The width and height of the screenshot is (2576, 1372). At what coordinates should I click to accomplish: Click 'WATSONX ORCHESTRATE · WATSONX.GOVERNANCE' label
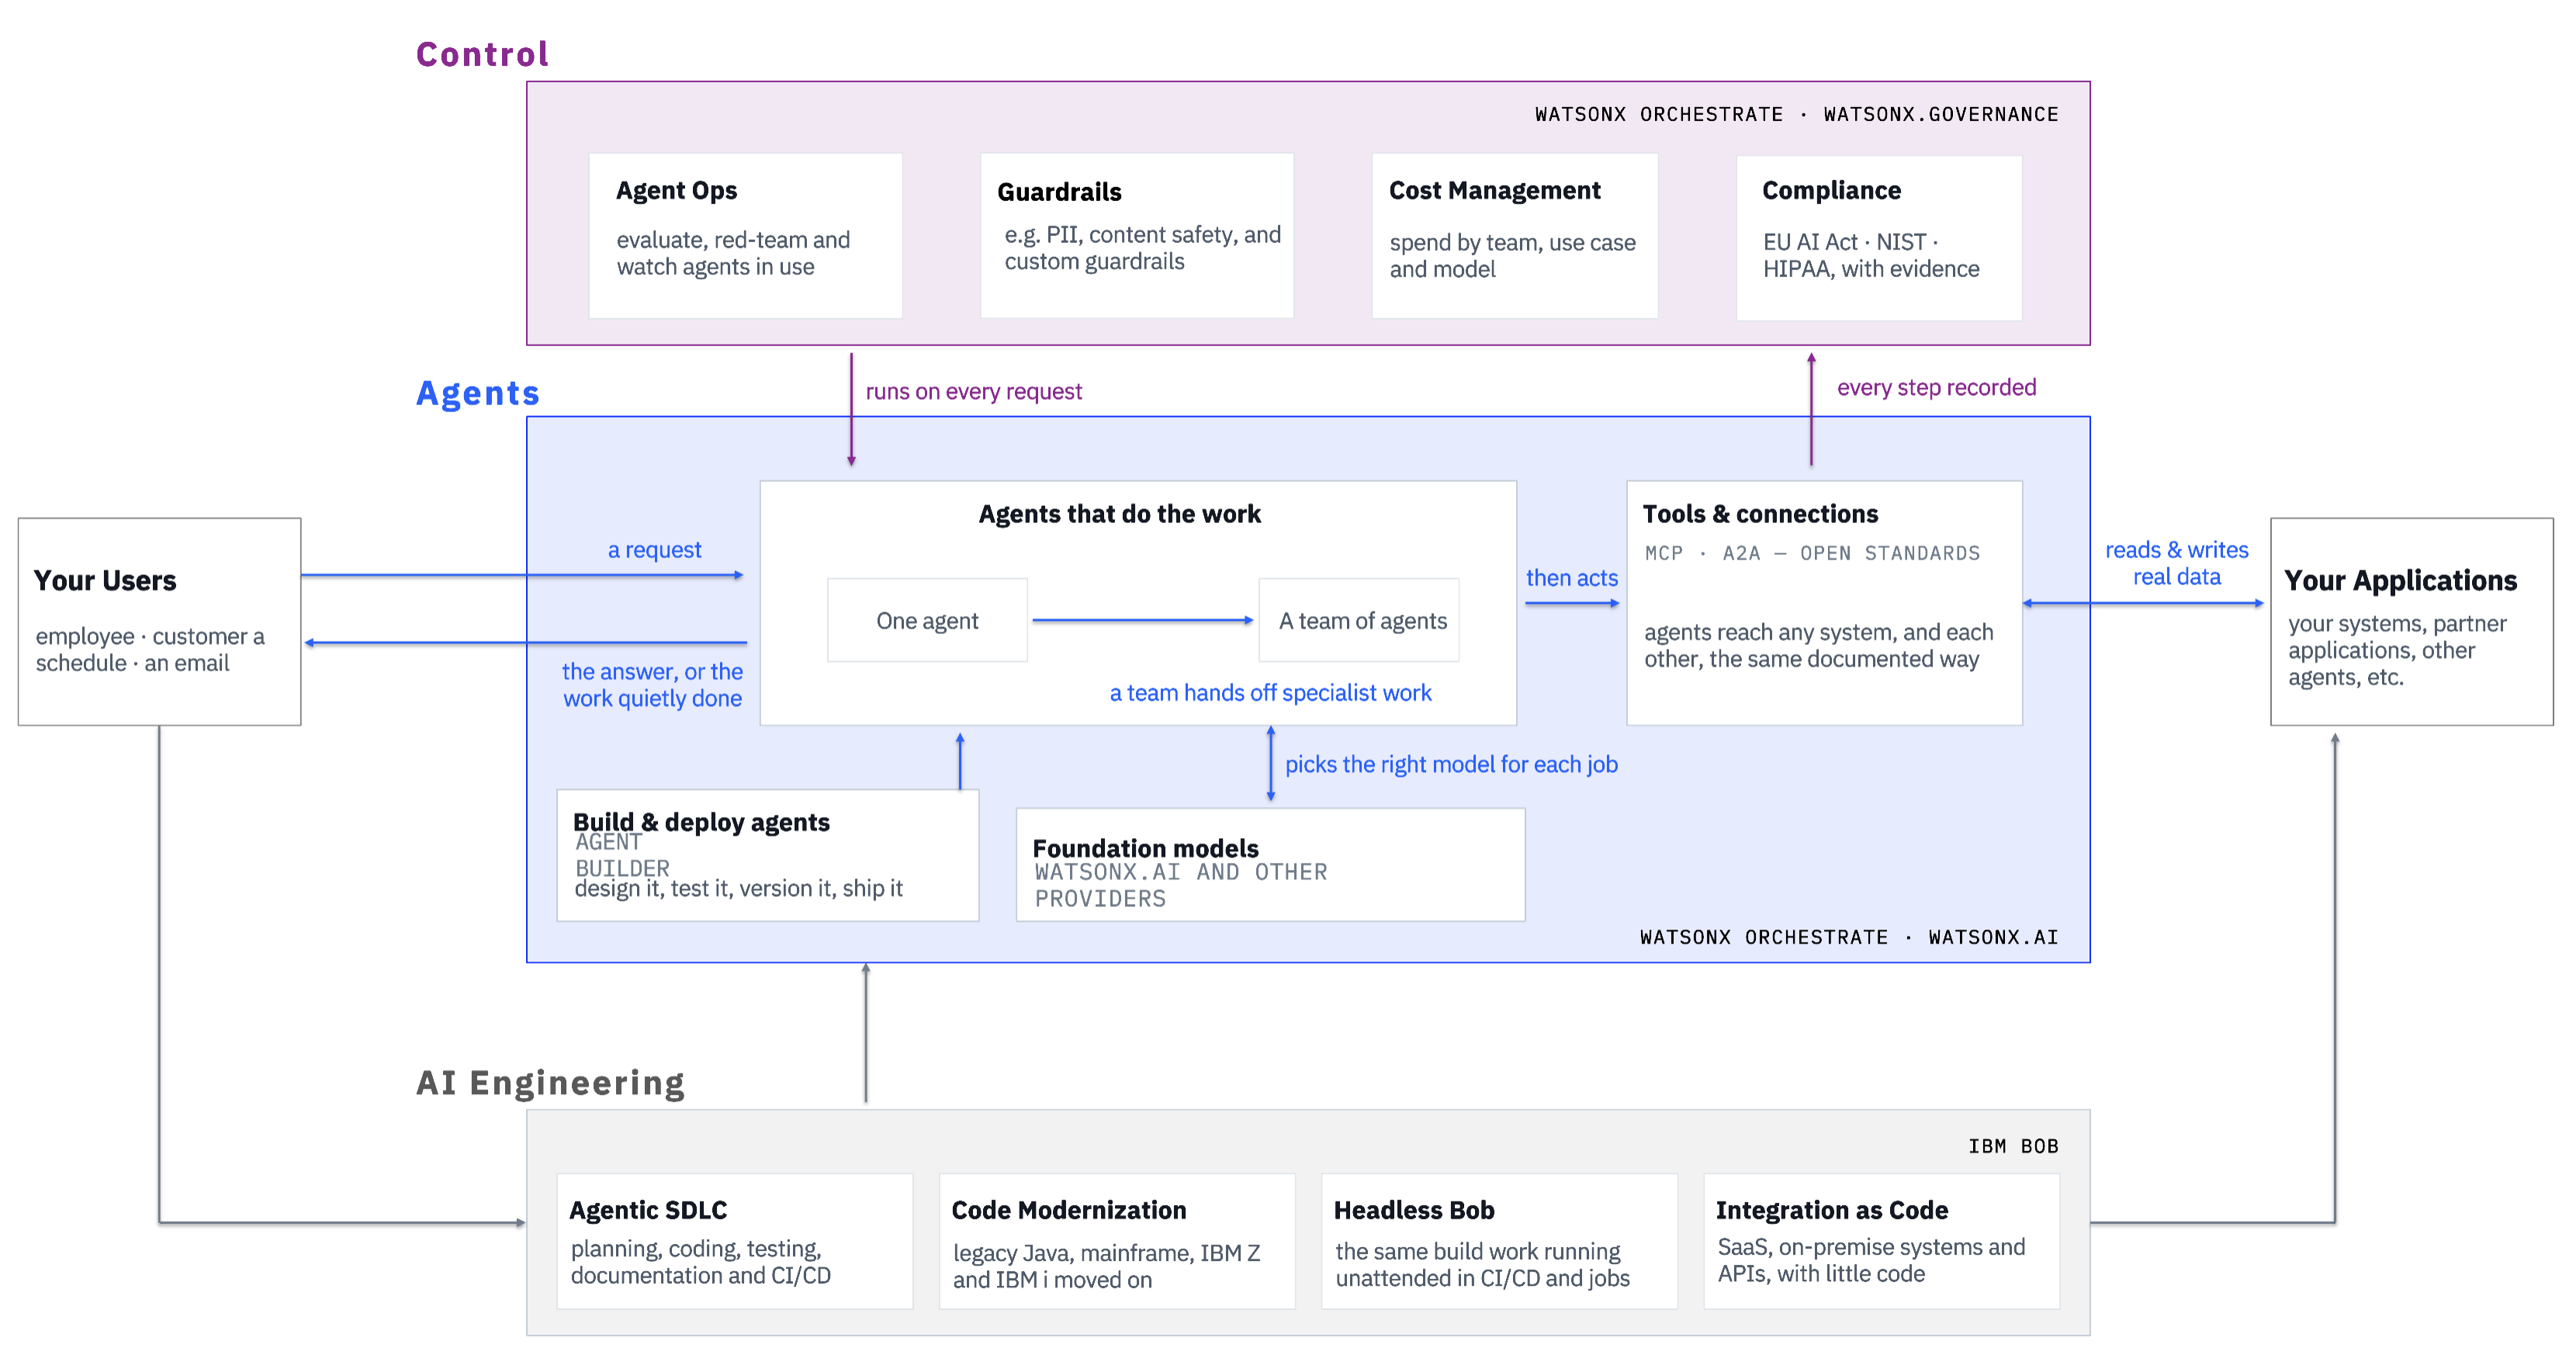point(1796,114)
